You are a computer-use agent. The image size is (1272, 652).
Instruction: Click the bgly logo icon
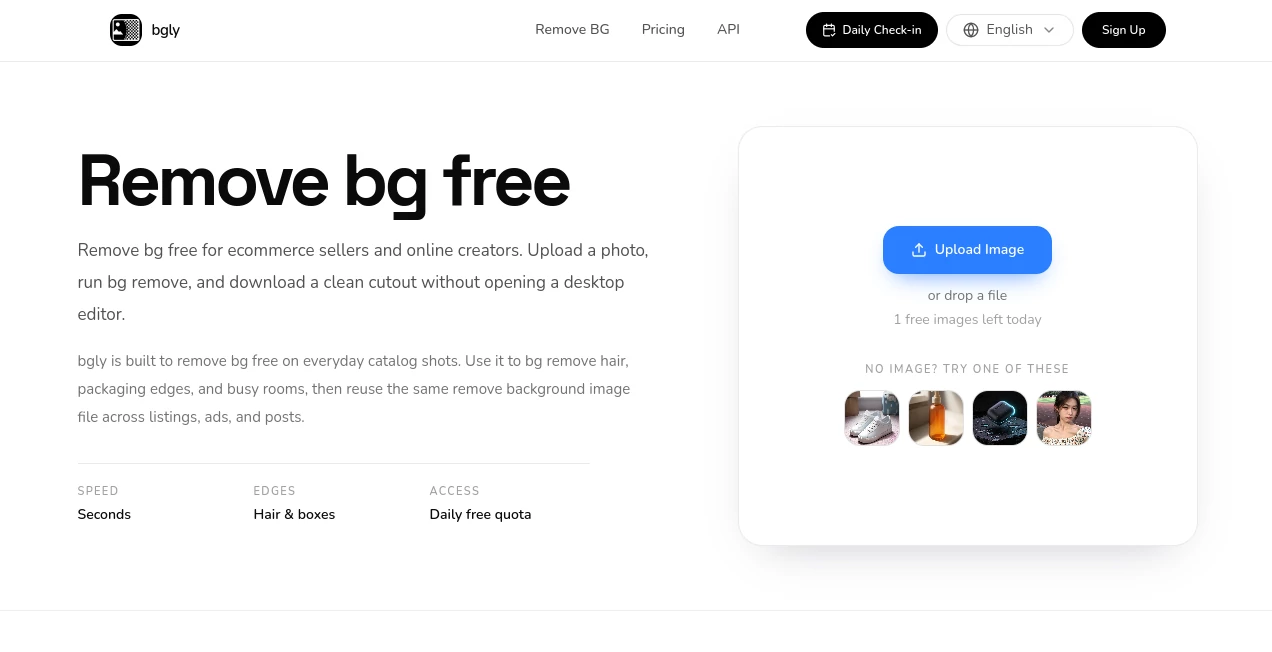pyautogui.click(x=126, y=30)
